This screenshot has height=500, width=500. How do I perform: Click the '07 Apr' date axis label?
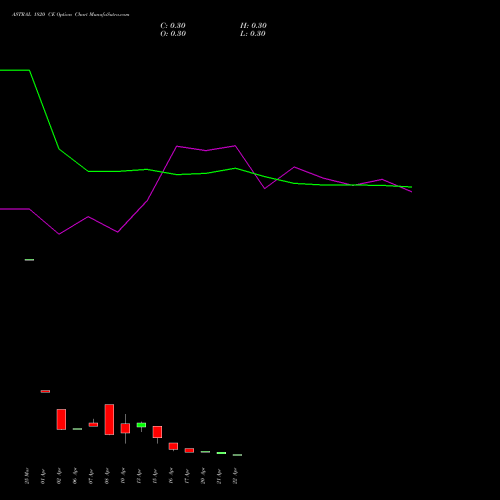91,476
